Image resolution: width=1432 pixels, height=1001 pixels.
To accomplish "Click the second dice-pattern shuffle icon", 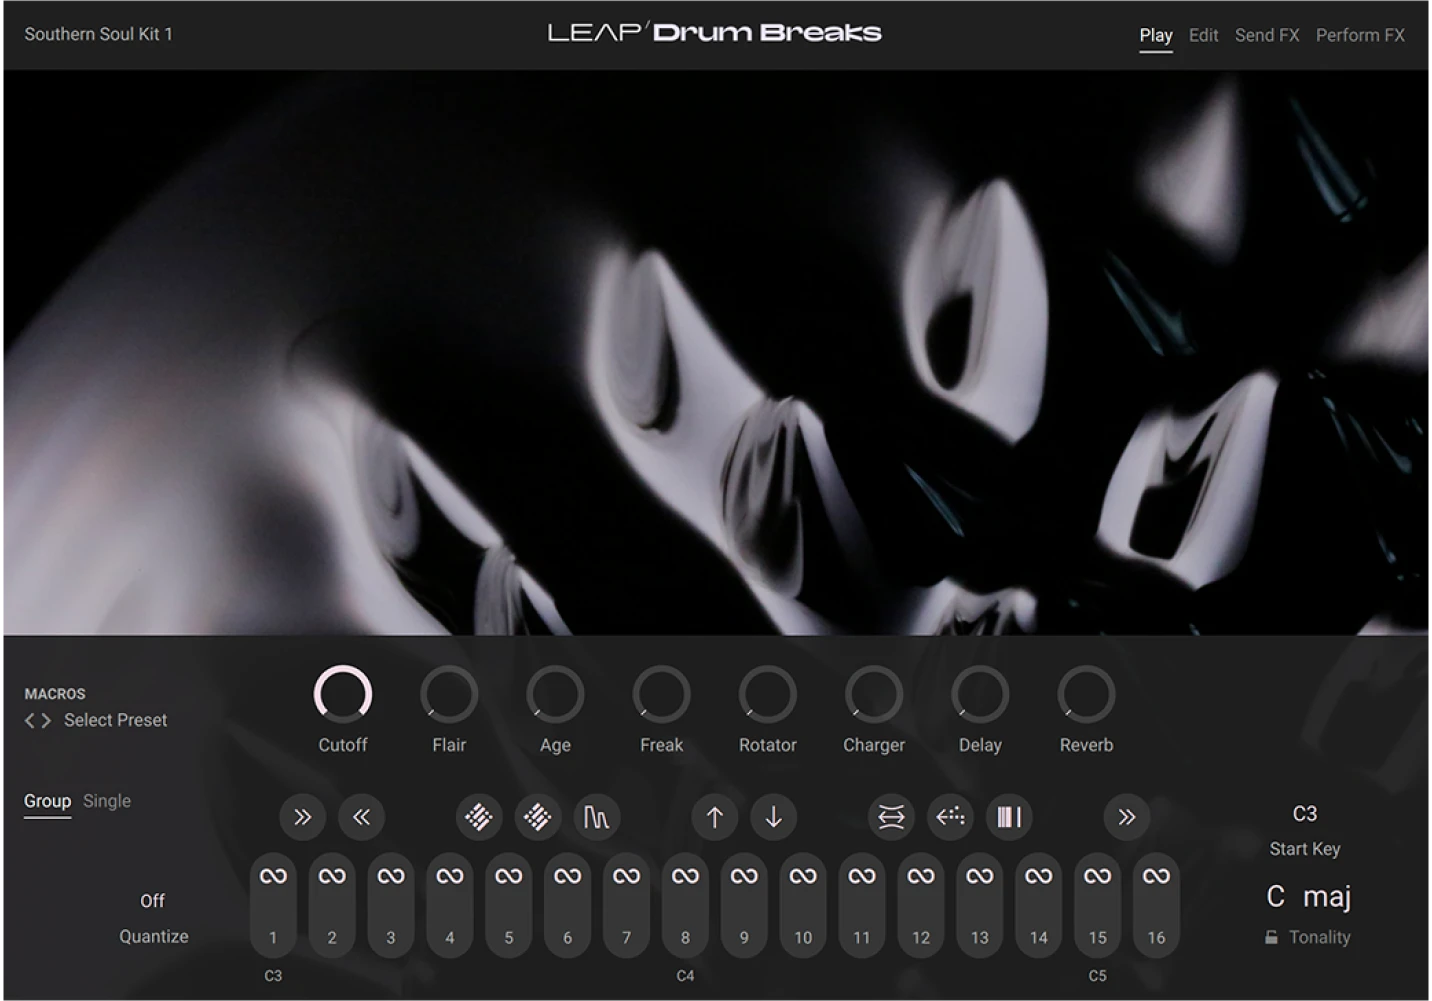I will click(537, 817).
